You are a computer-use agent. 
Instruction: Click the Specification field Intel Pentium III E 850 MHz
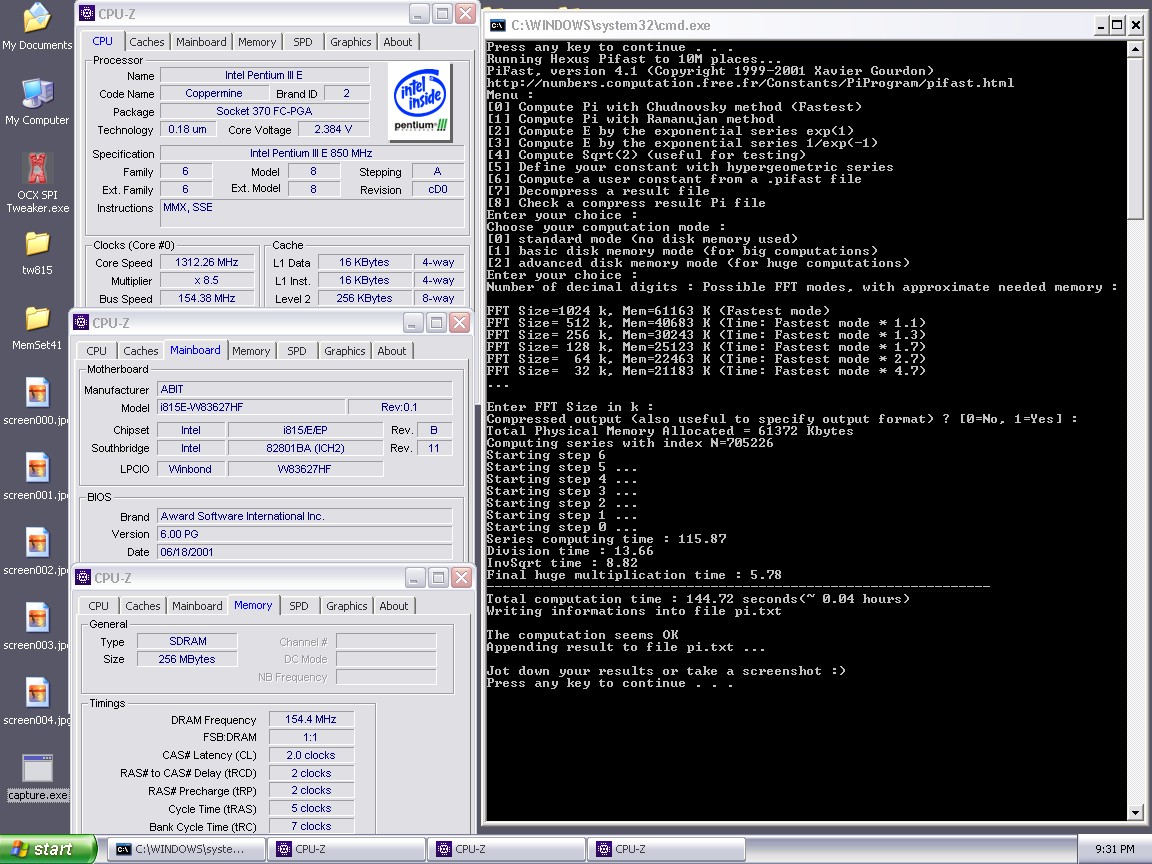tap(312, 154)
